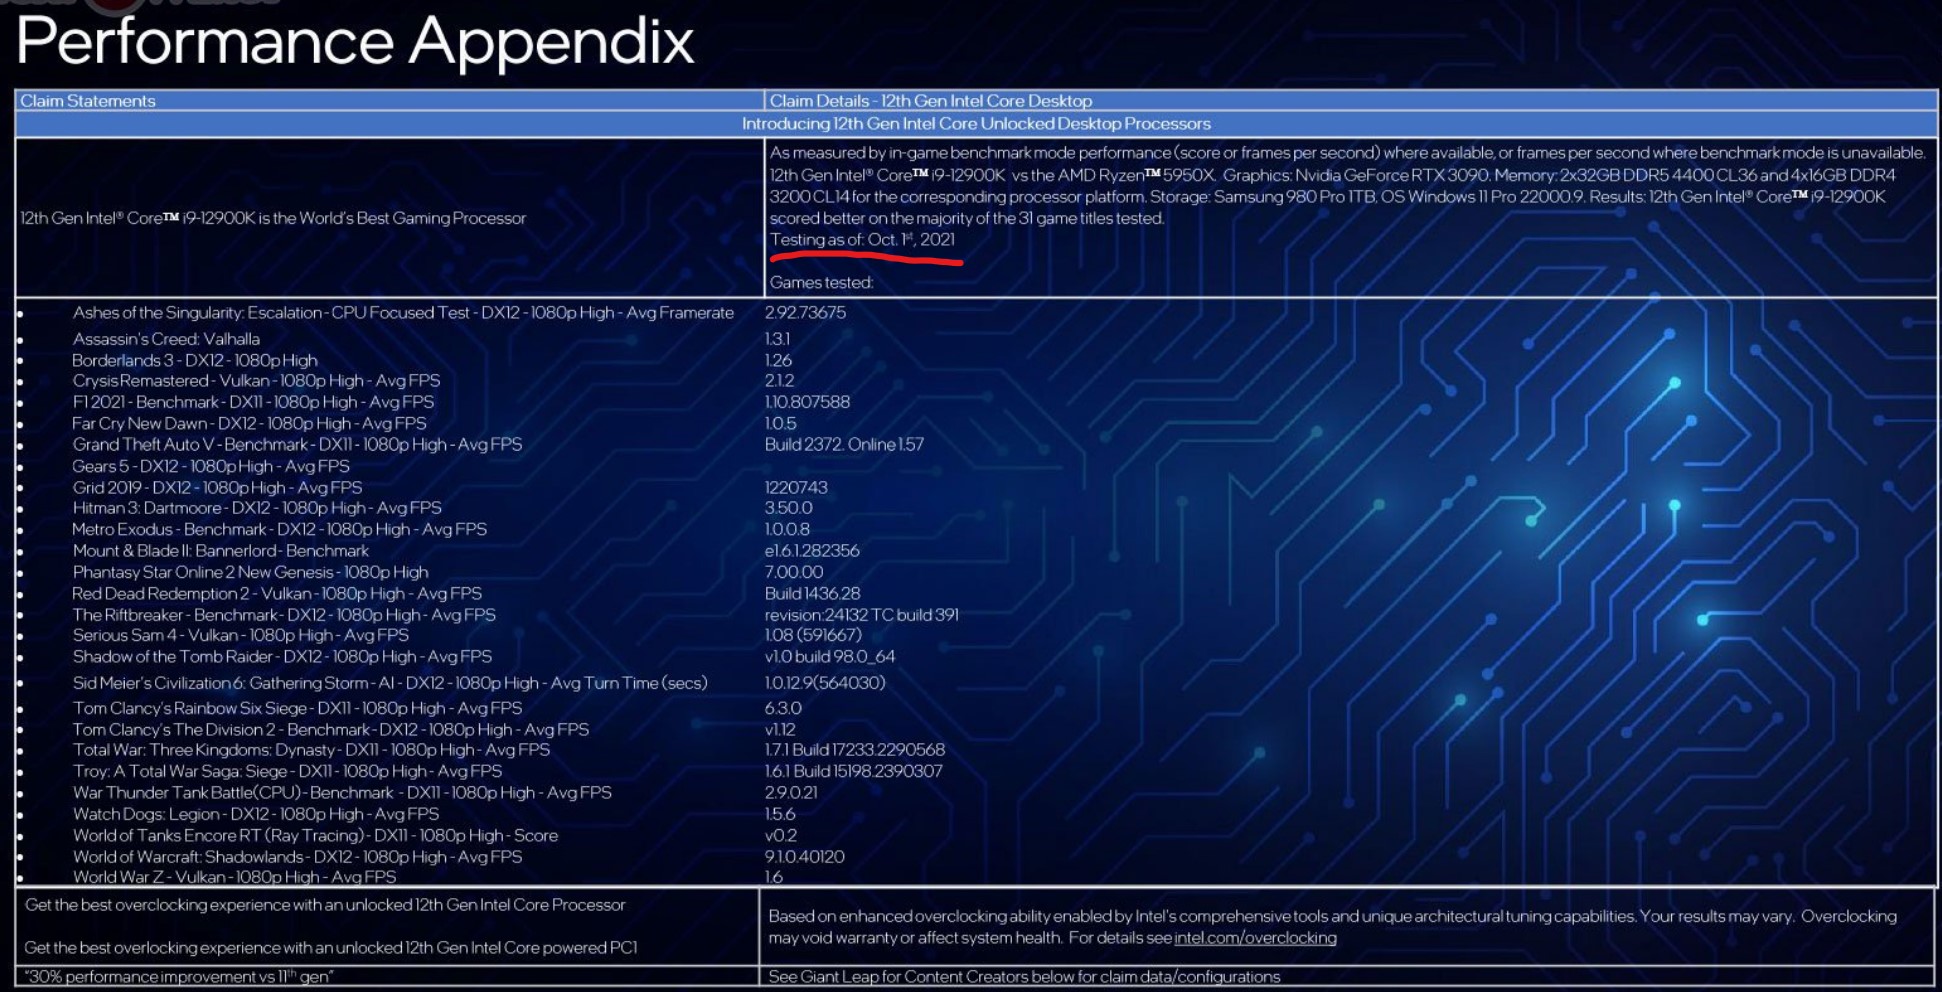Select the Far Cry New Dawn row
The height and width of the screenshot is (992, 1942).
point(249,424)
